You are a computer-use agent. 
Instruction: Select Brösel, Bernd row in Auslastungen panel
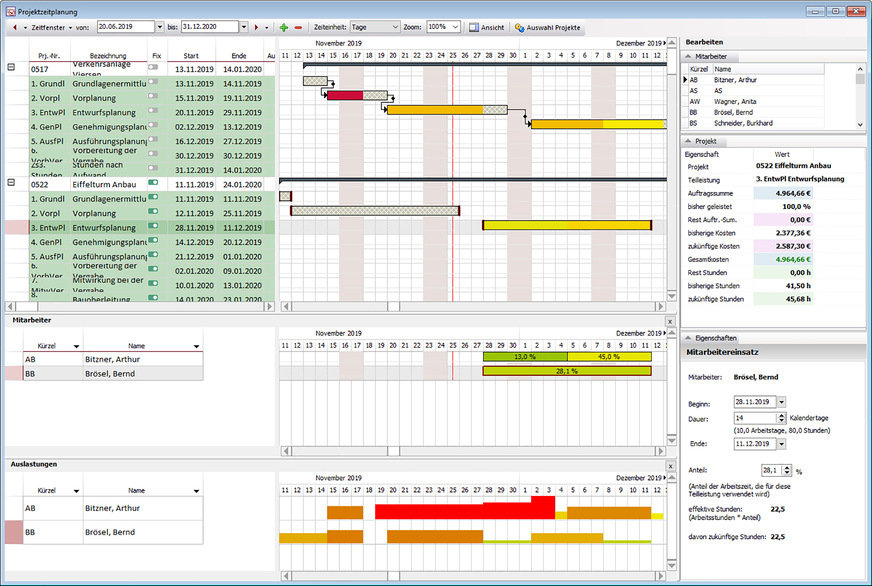pyautogui.click(x=113, y=532)
